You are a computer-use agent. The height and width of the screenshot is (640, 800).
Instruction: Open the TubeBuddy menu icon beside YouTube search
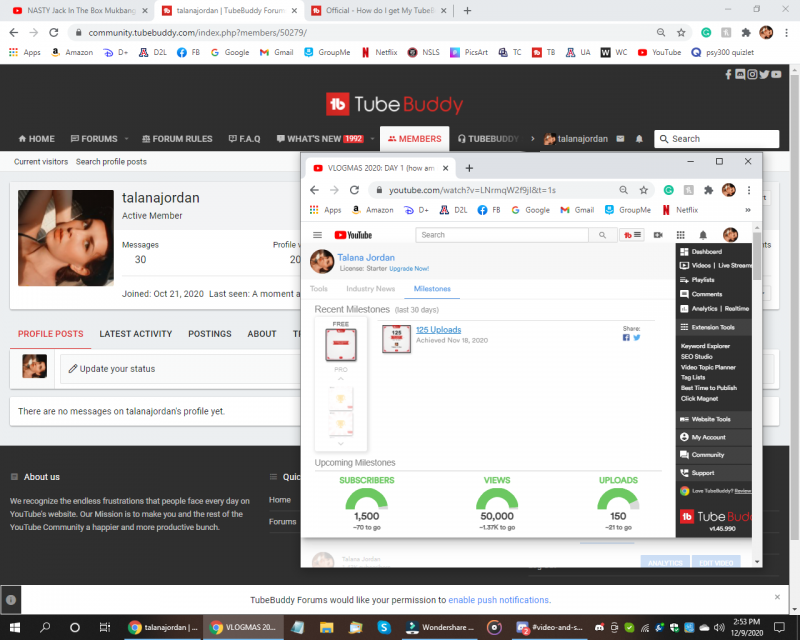[x=632, y=235]
